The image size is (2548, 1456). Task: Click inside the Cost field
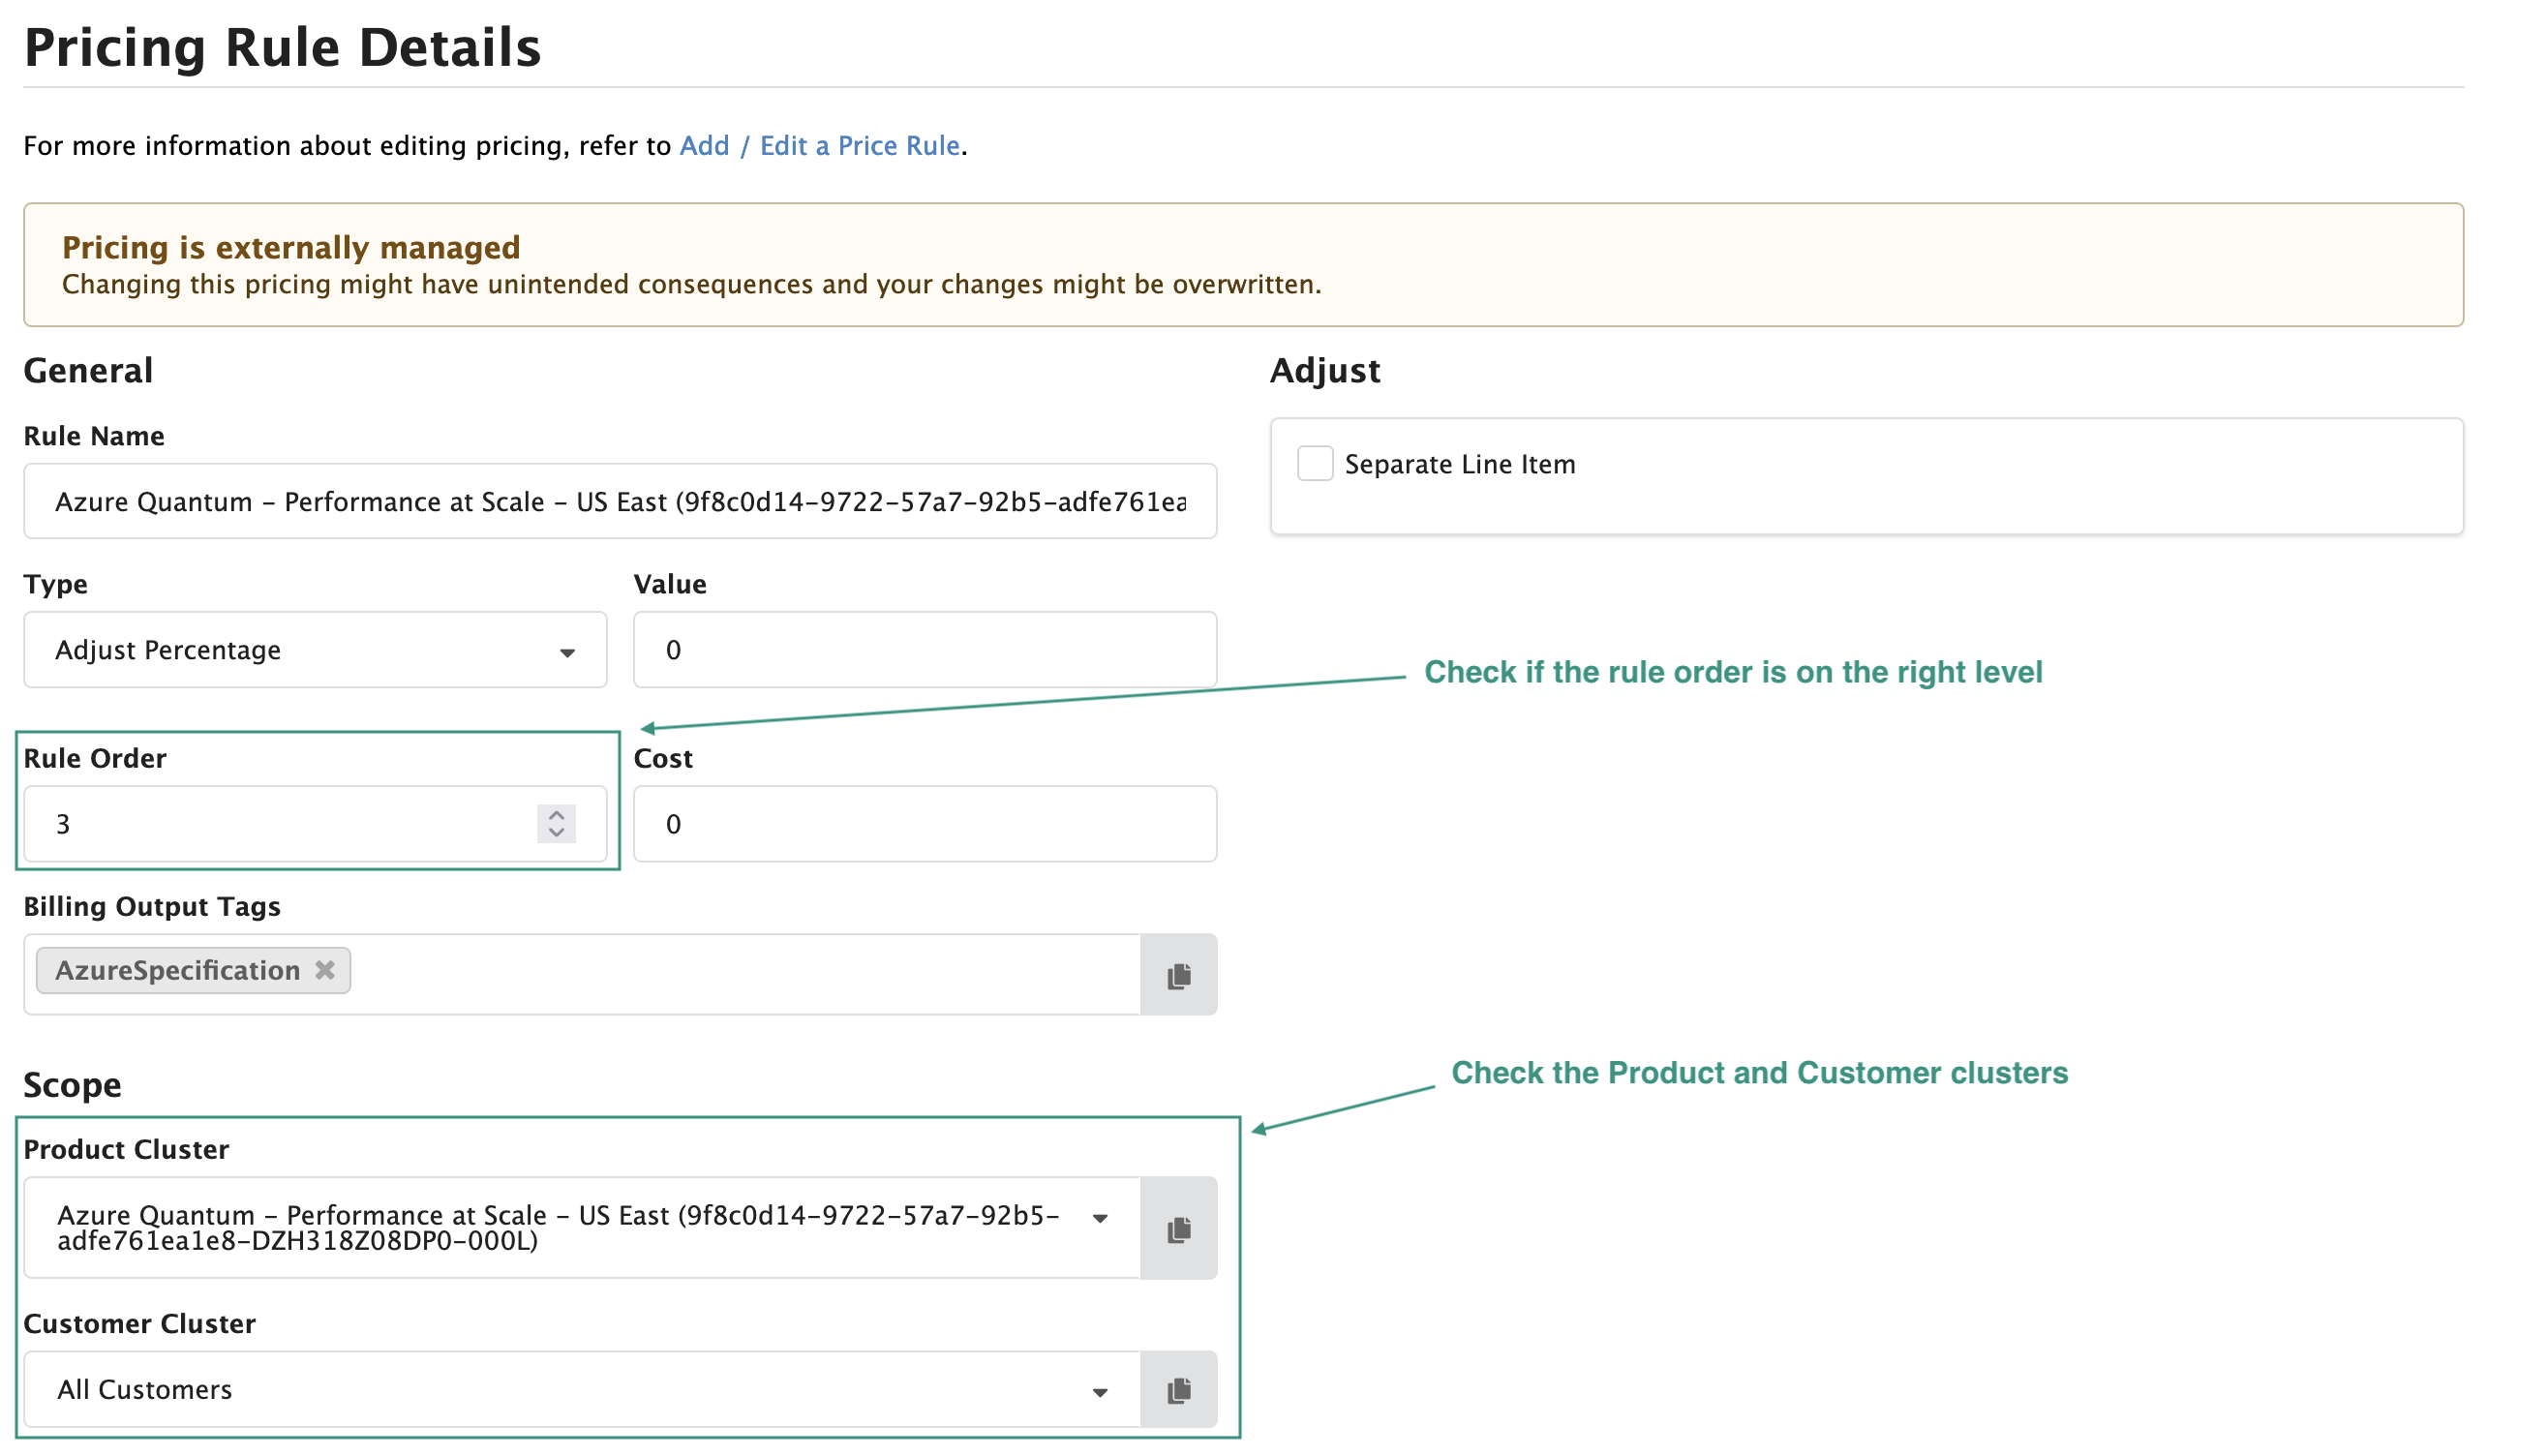923,823
